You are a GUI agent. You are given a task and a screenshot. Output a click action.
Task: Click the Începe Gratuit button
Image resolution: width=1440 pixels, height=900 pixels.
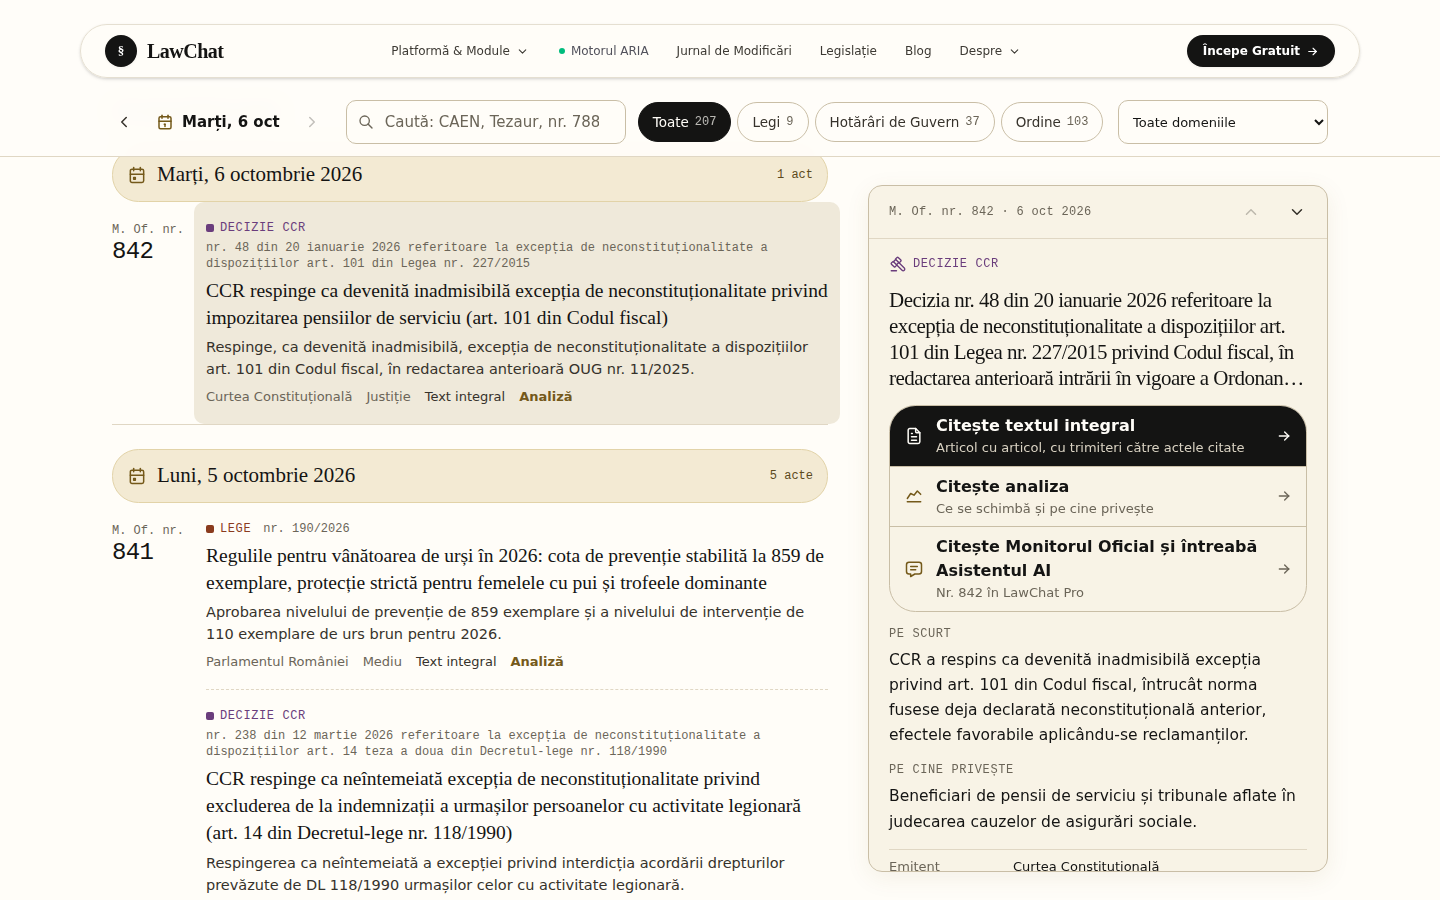[1261, 51]
